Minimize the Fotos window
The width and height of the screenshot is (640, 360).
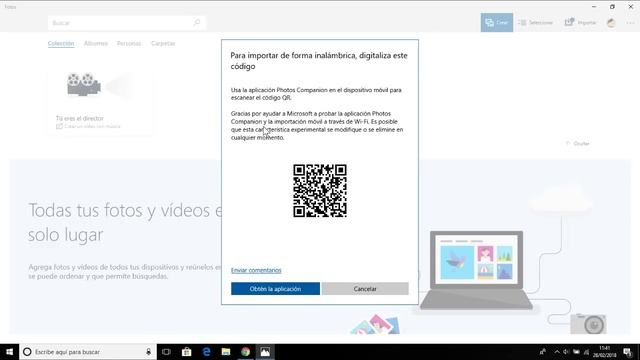pyautogui.click(x=594, y=7)
